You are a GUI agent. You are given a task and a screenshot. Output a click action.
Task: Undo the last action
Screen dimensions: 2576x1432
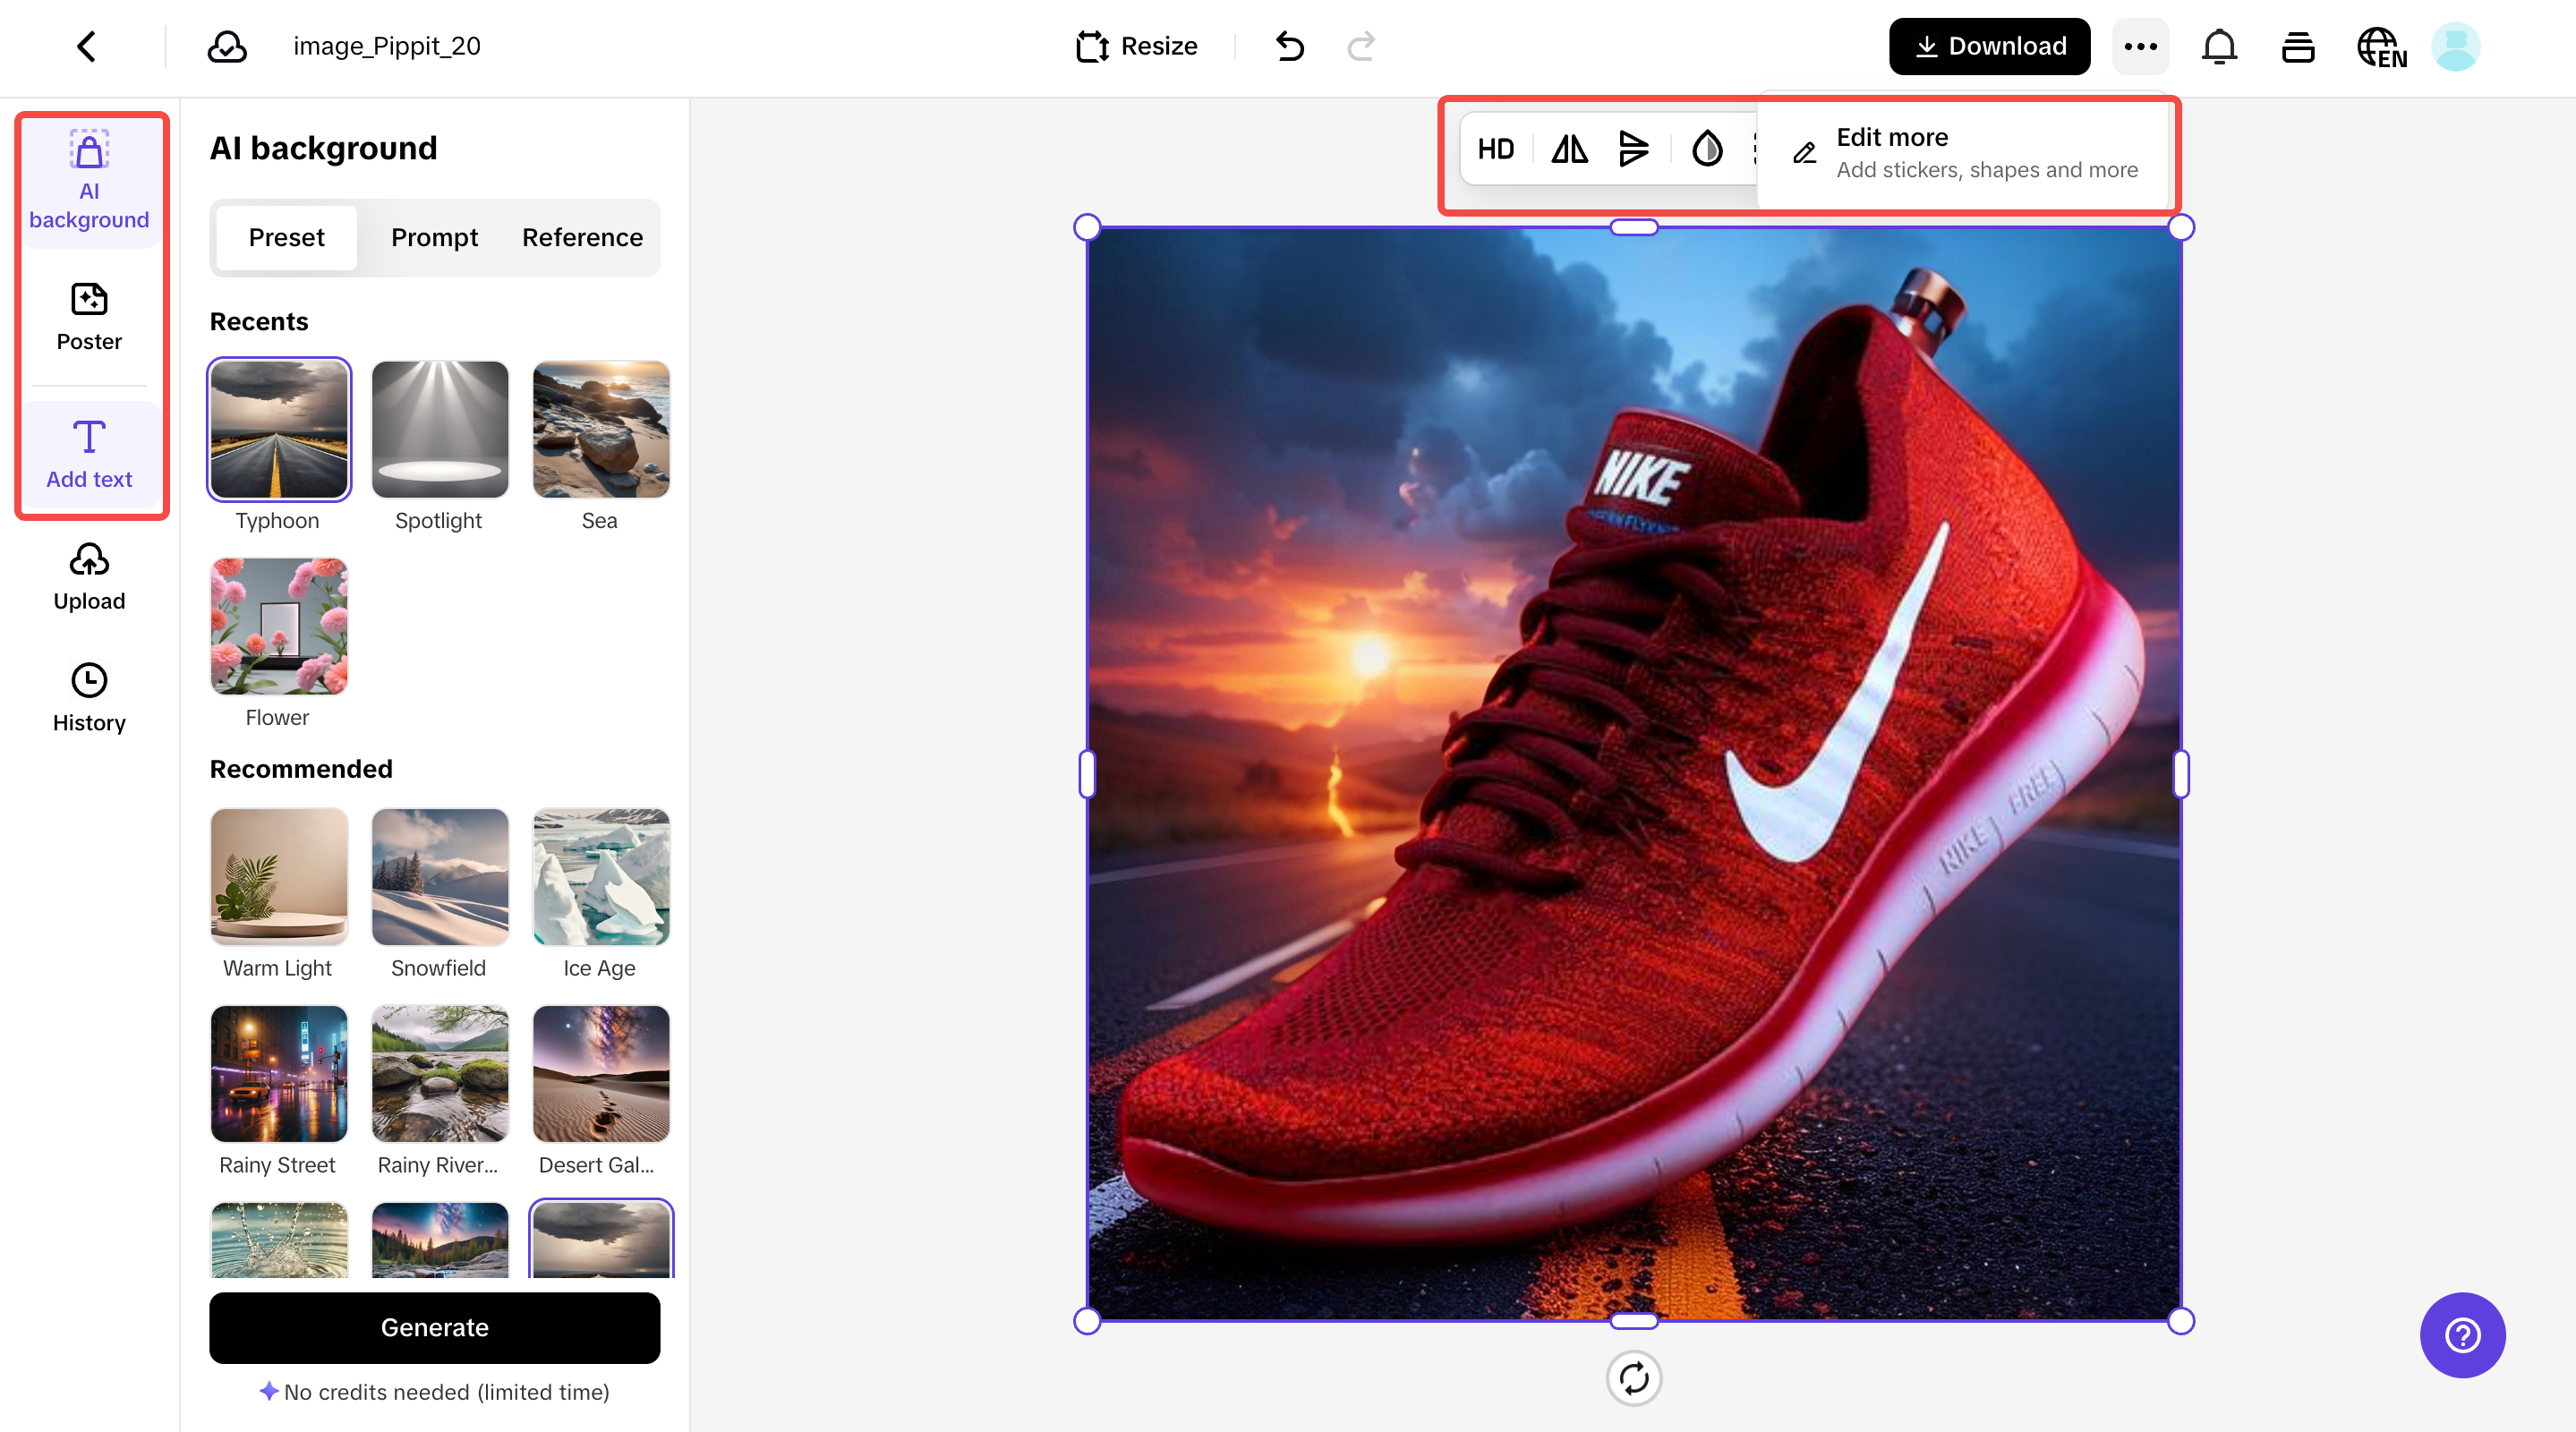[x=1289, y=46]
